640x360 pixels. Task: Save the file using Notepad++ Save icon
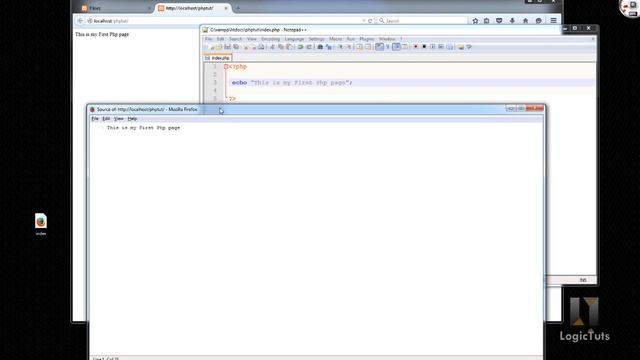[227, 47]
